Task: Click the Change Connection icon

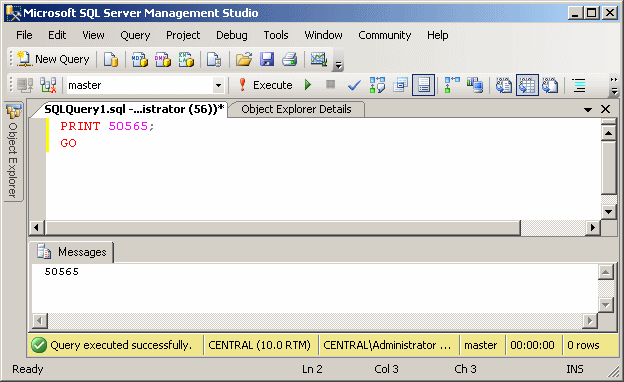Action: click(x=48, y=85)
